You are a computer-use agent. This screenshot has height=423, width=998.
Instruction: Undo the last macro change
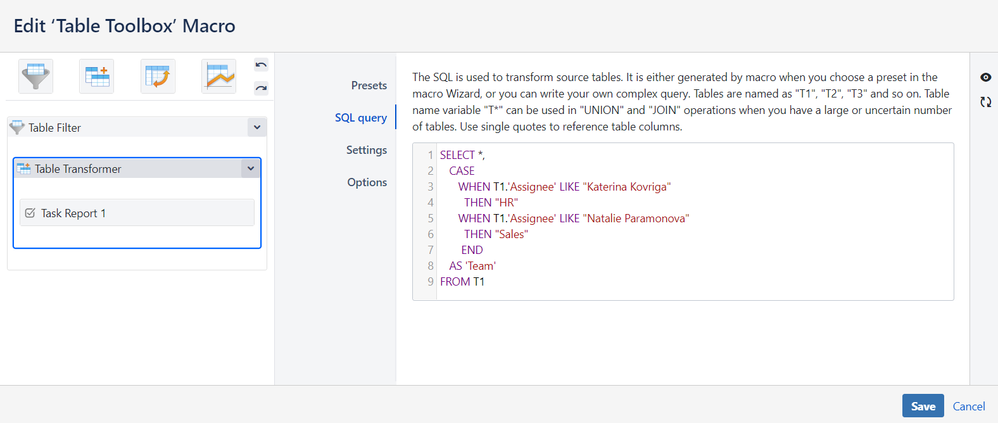262,65
